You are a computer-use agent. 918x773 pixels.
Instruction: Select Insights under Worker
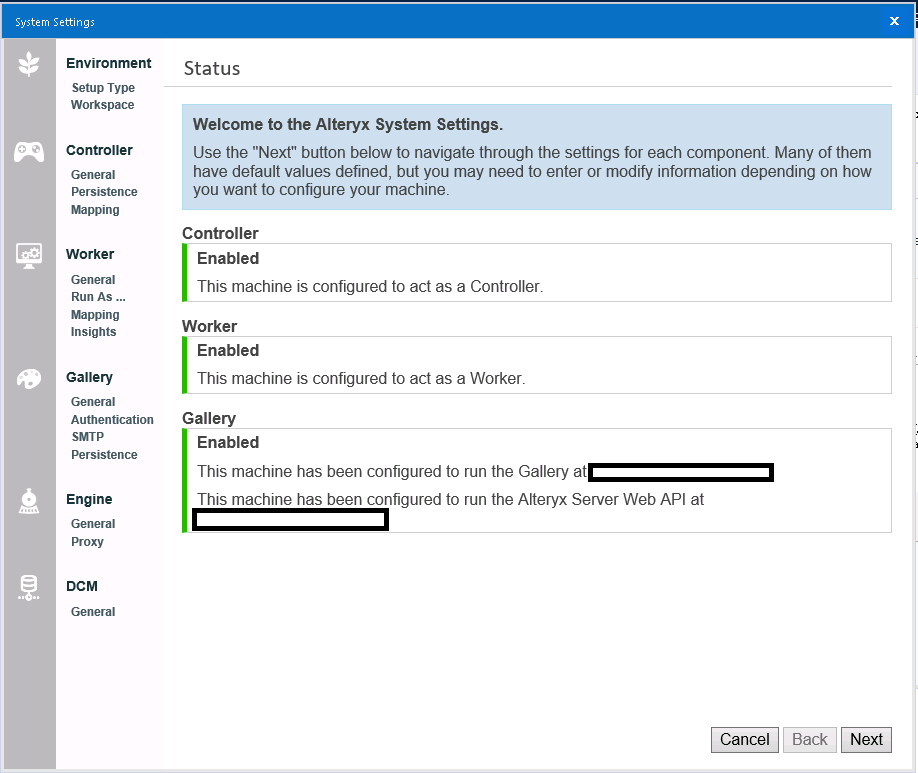(93, 331)
